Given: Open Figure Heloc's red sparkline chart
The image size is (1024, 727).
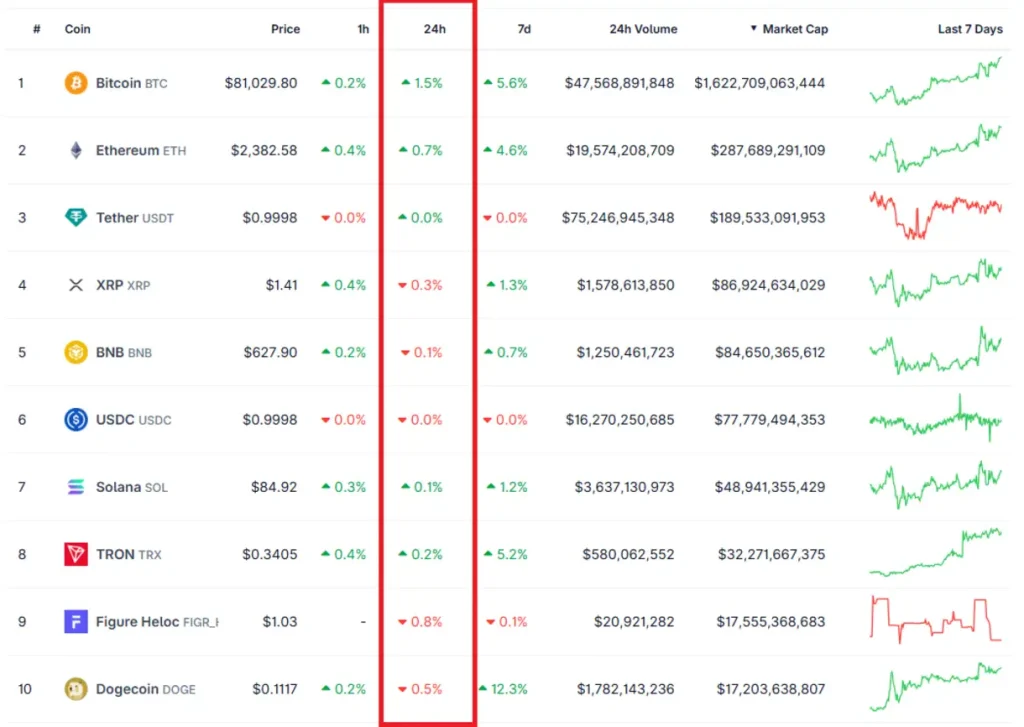Looking at the screenshot, I should pyautogui.click(x=935, y=620).
